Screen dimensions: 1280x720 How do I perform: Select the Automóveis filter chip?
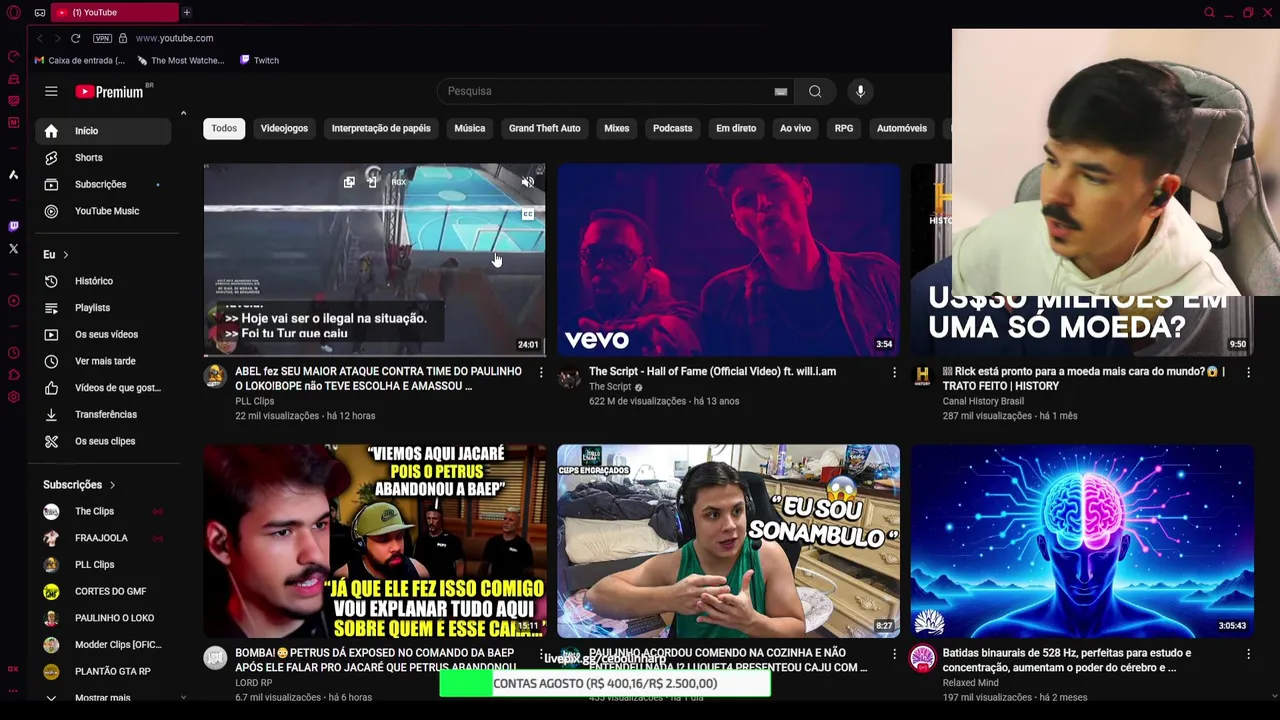902,128
